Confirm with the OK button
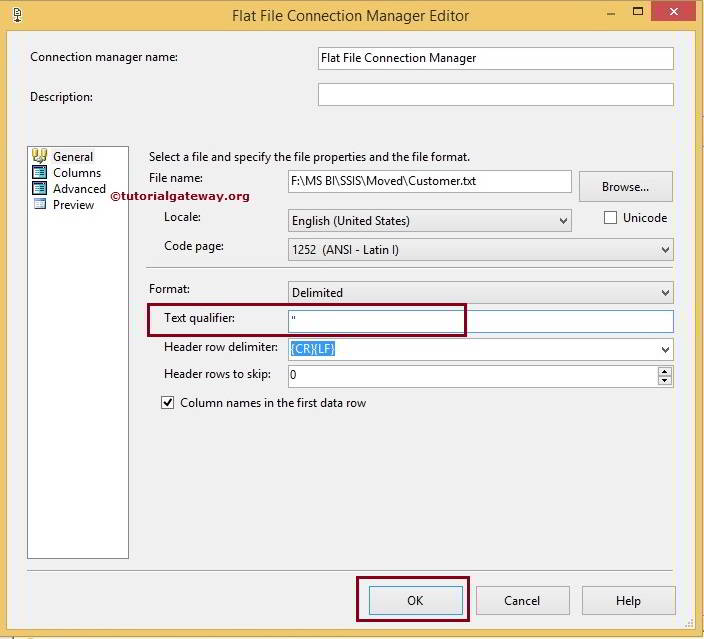This screenshot has height=639, width=704. pyautogui.click(x=415, y=600)
